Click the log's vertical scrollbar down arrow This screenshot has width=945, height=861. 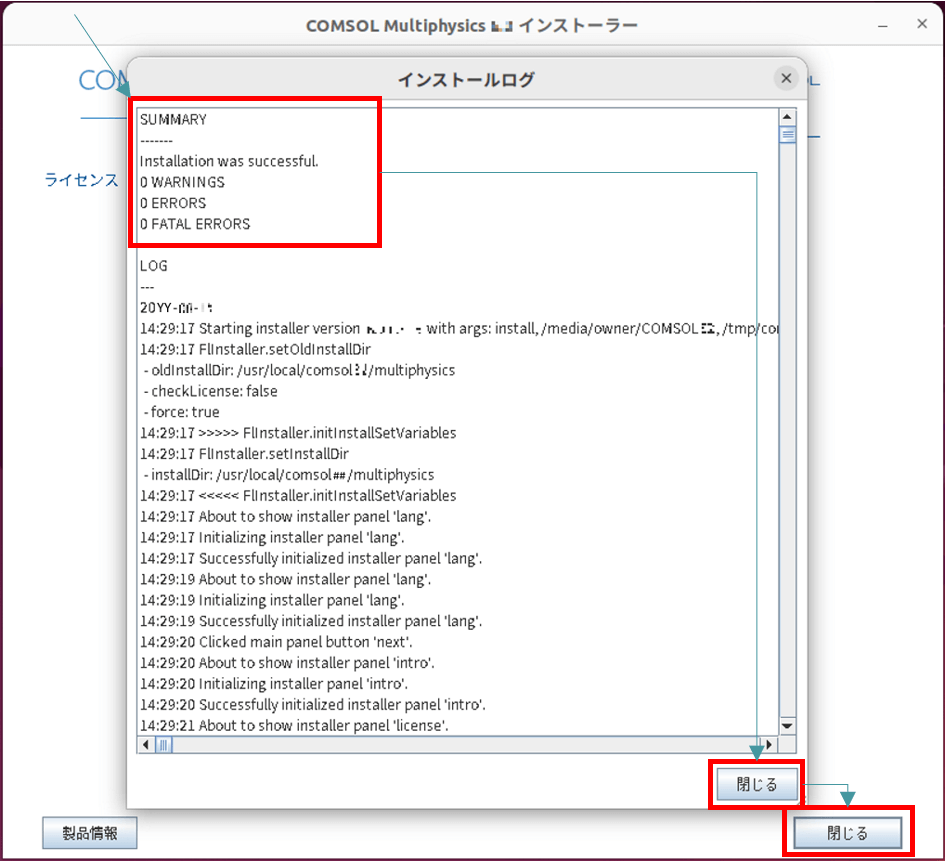tap(787, 725)
